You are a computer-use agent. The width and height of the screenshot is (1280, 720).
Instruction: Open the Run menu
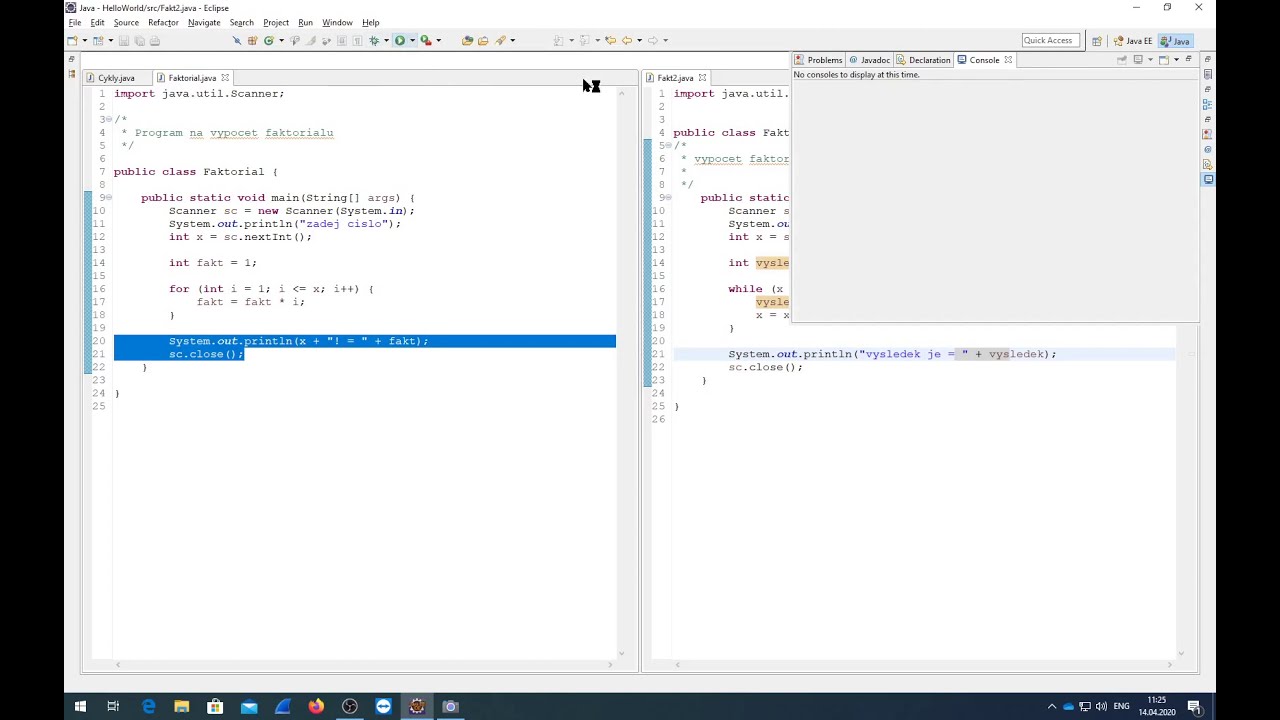pos(305,22)
